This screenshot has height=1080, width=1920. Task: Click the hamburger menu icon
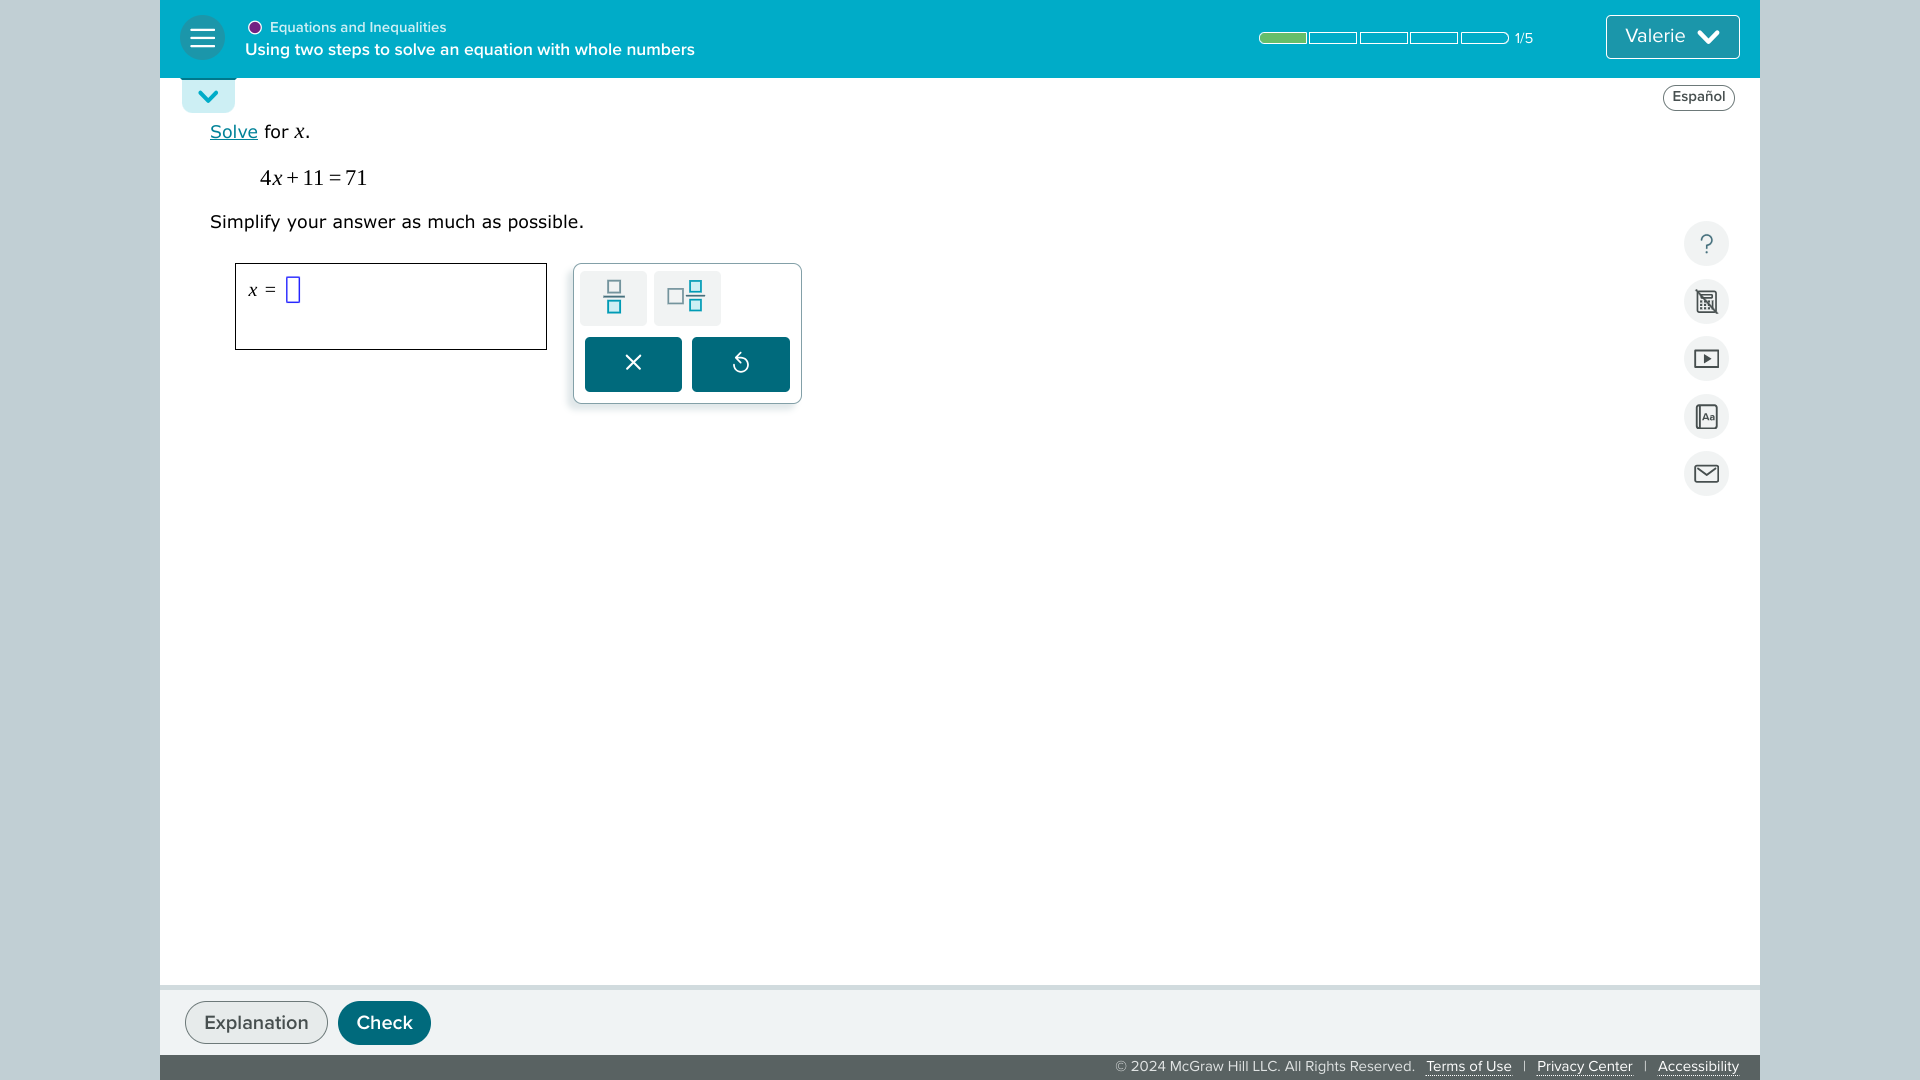point(202,37)
